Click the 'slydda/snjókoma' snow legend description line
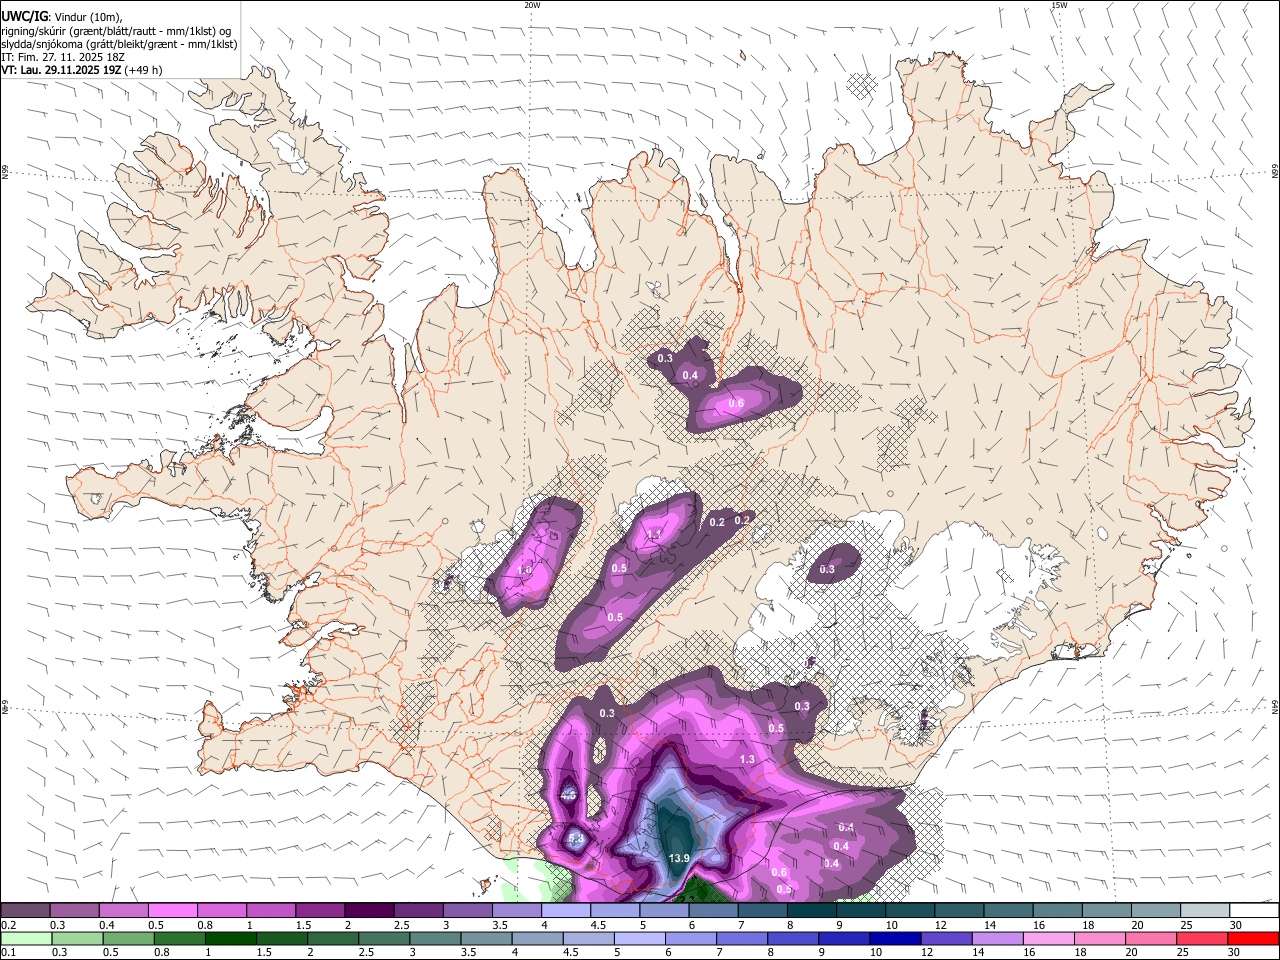1280x960 pixels. pos(119,44)
